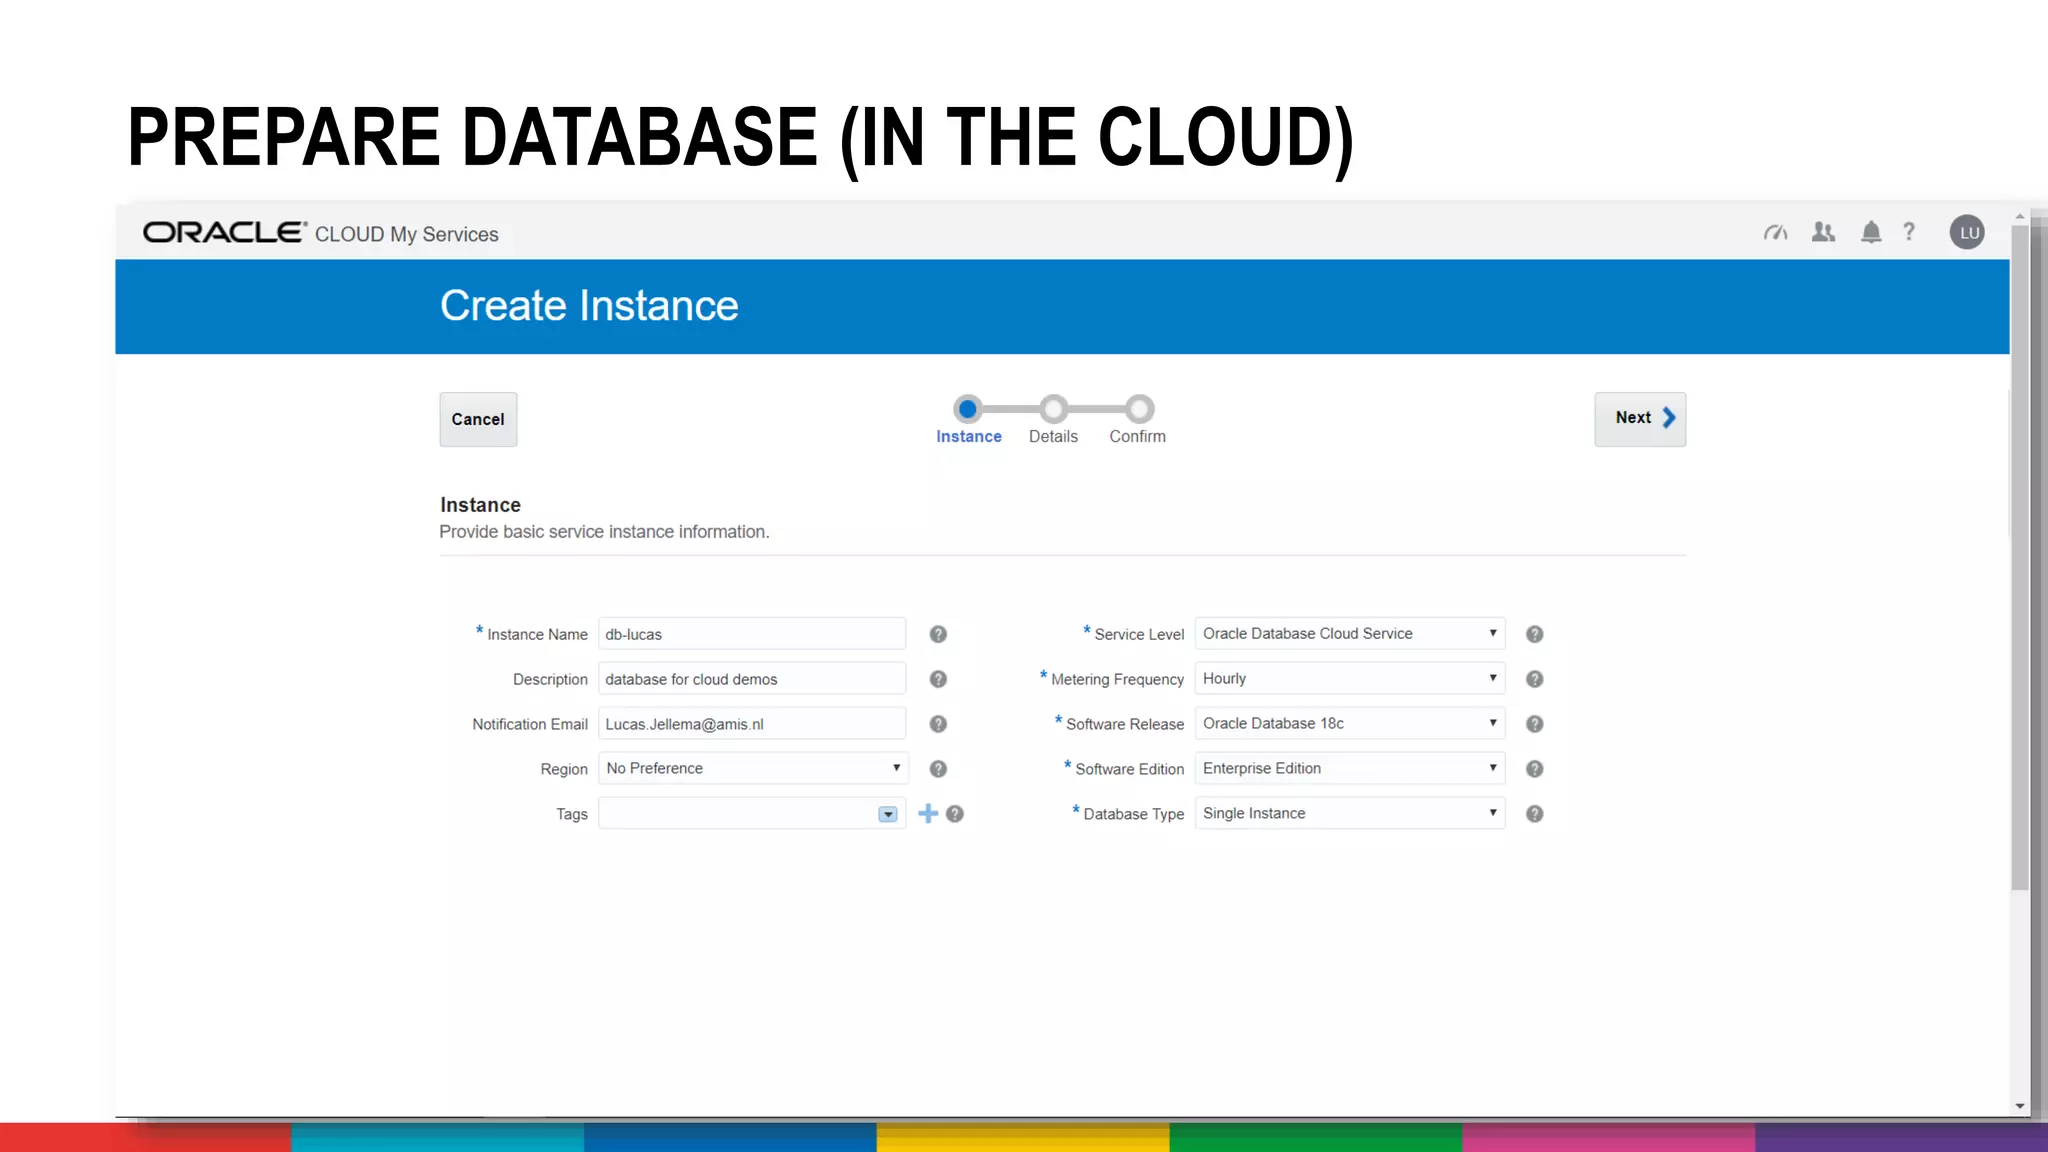Click the Cancel button
This screenshot has width=2048, height=1152.
478,419
